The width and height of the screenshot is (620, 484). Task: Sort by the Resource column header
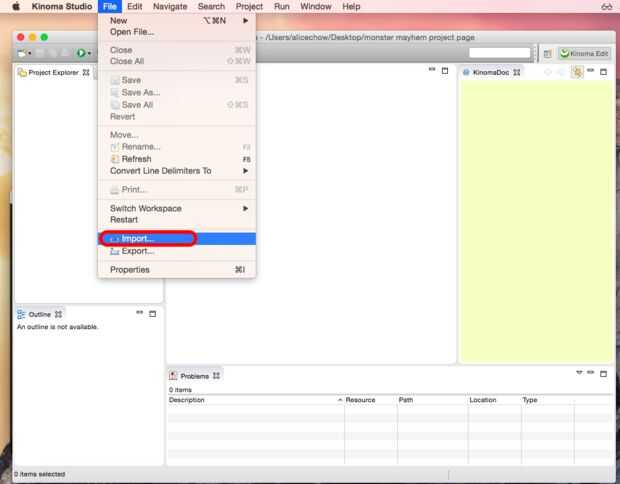(x=371, y=400)
